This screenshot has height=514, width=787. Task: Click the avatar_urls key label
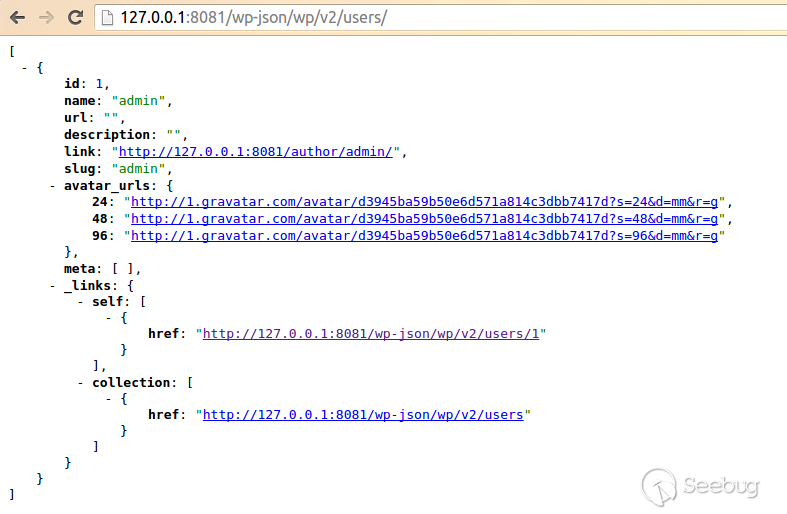[107, 186]
